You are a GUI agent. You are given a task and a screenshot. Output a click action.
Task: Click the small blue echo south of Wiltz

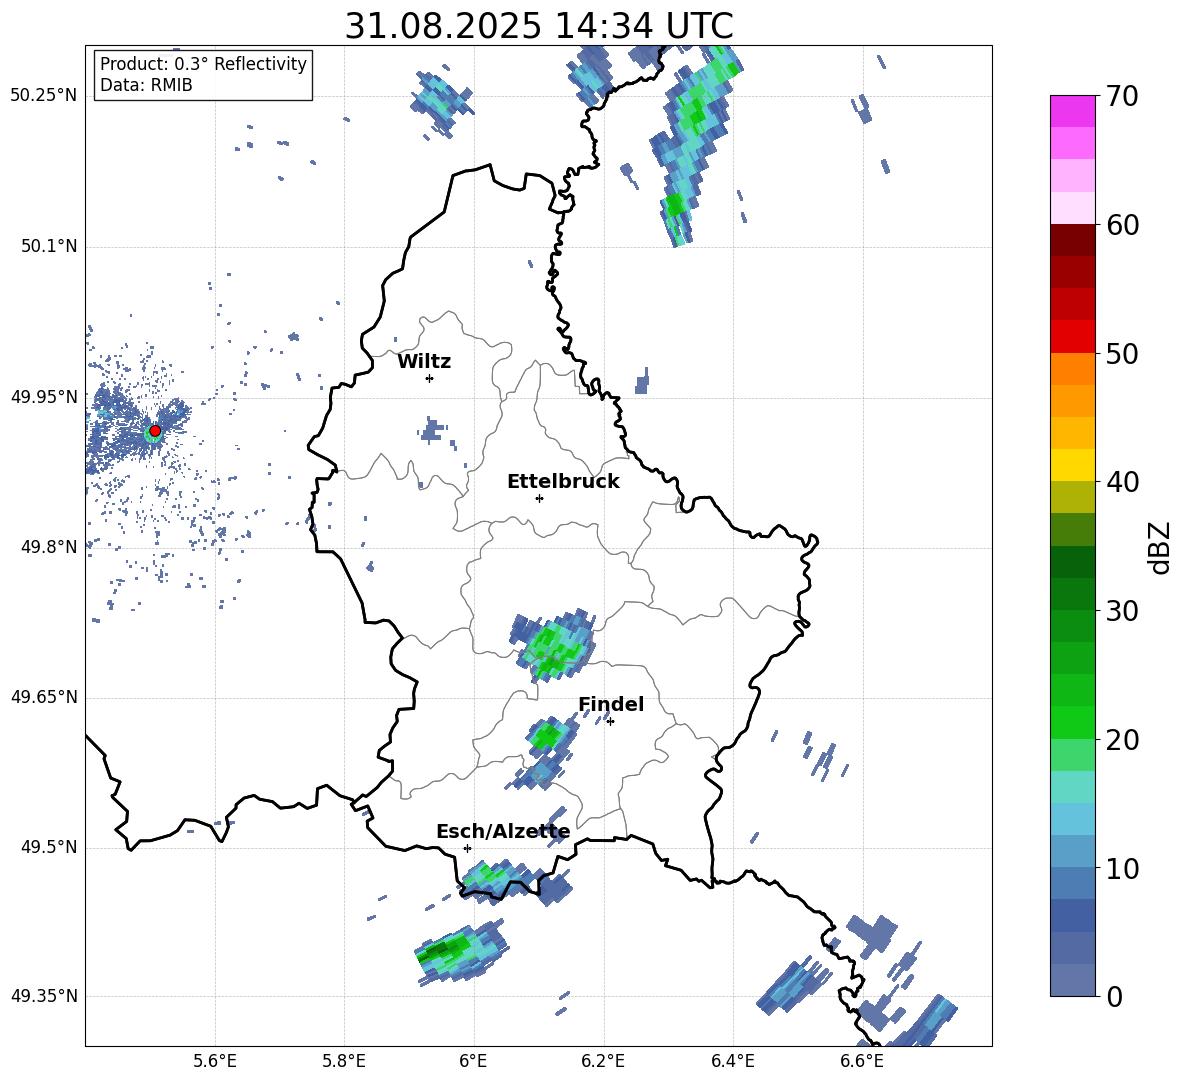(432, 431)
